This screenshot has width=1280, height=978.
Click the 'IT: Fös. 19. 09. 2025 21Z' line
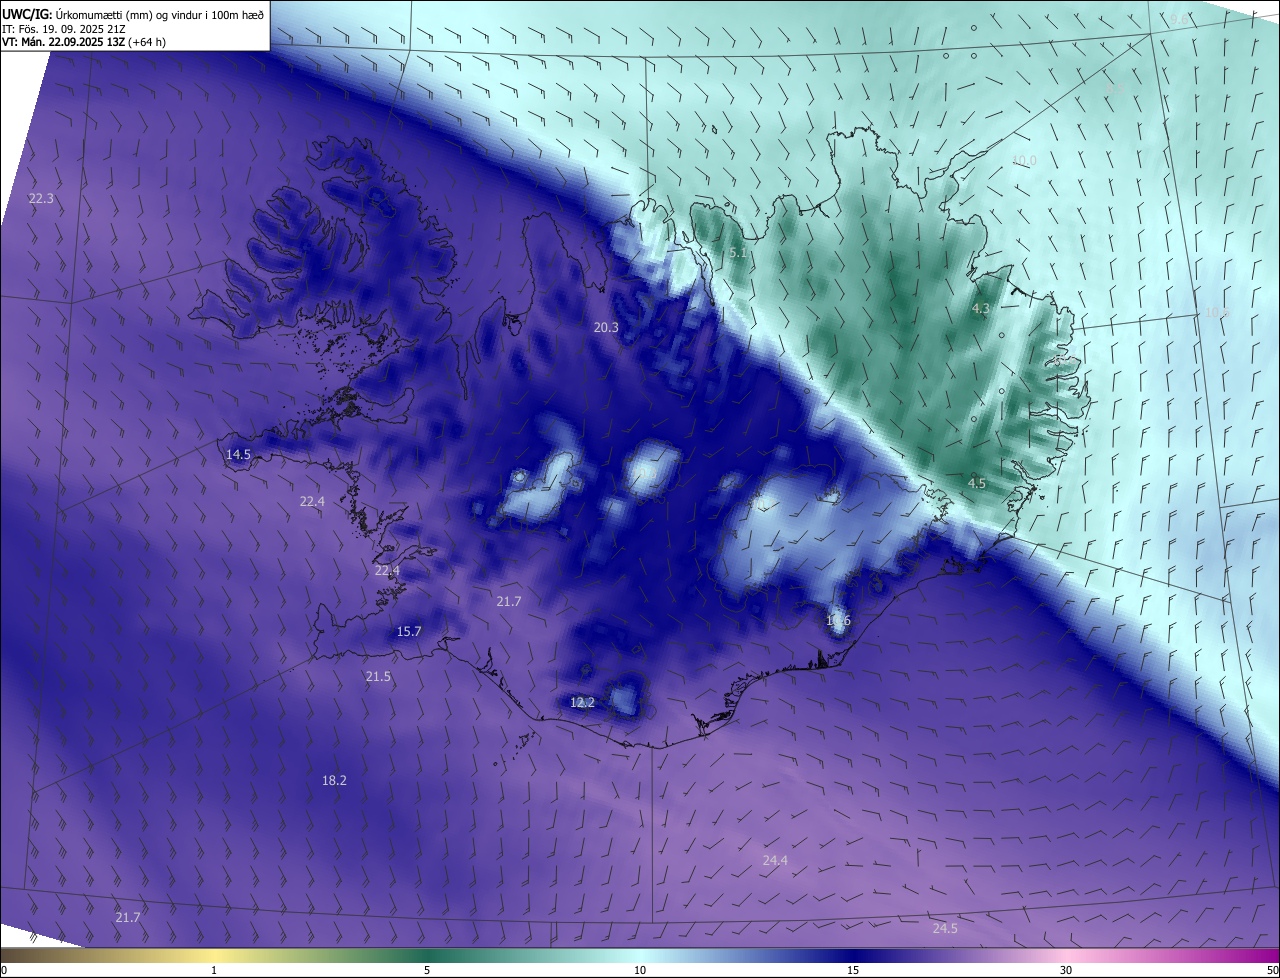[x=63, y=29]
